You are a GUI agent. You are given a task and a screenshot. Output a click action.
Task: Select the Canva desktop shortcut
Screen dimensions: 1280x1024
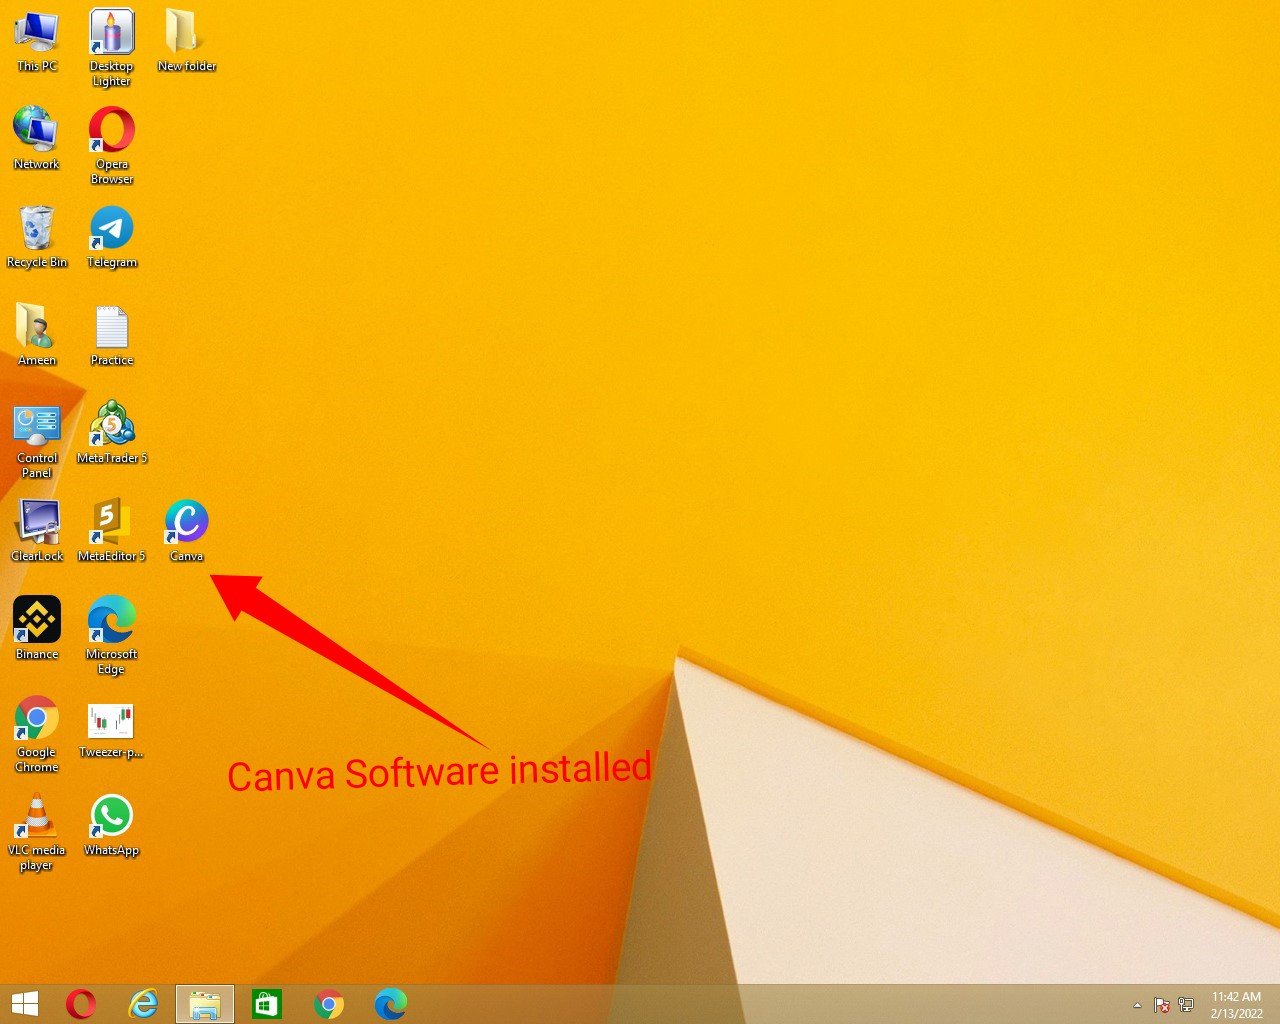[186, 530]
